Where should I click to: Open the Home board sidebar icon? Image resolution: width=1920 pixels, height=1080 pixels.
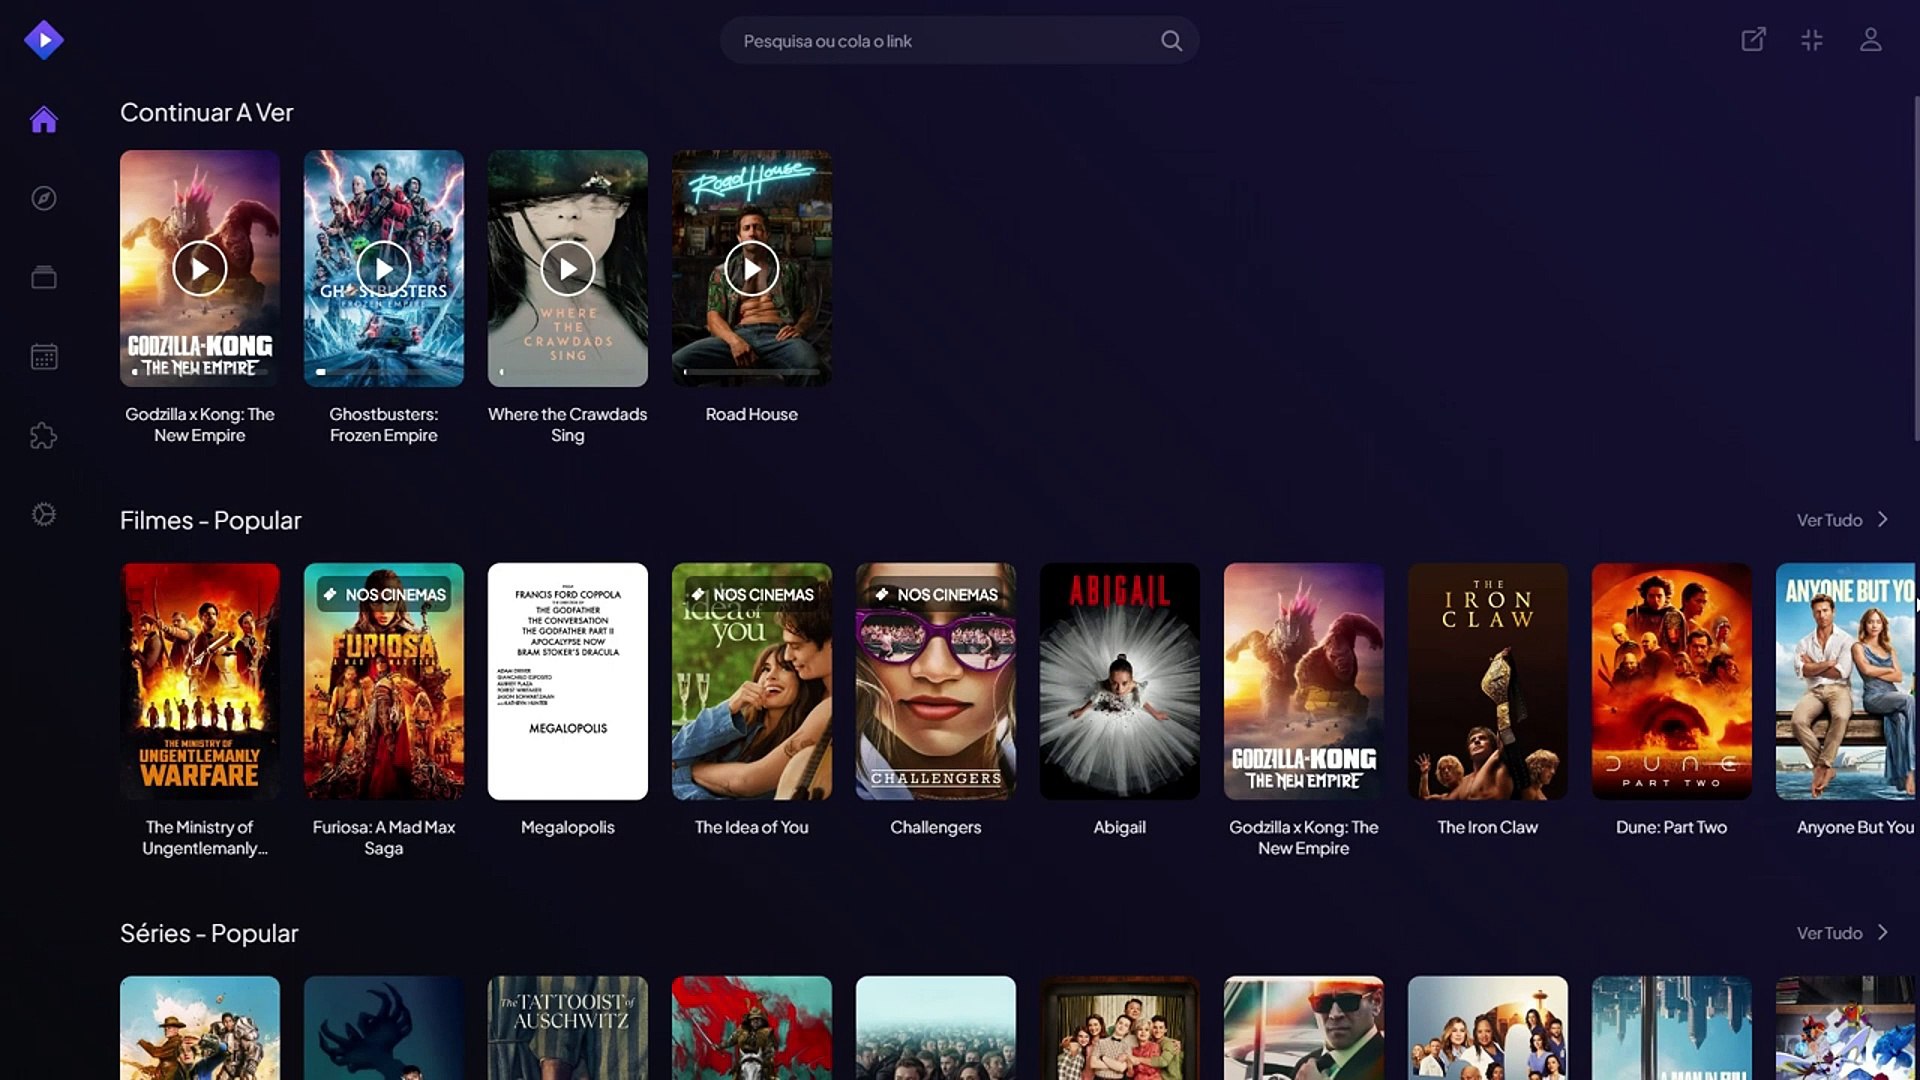pyautogui.click(x=44, y=120)
